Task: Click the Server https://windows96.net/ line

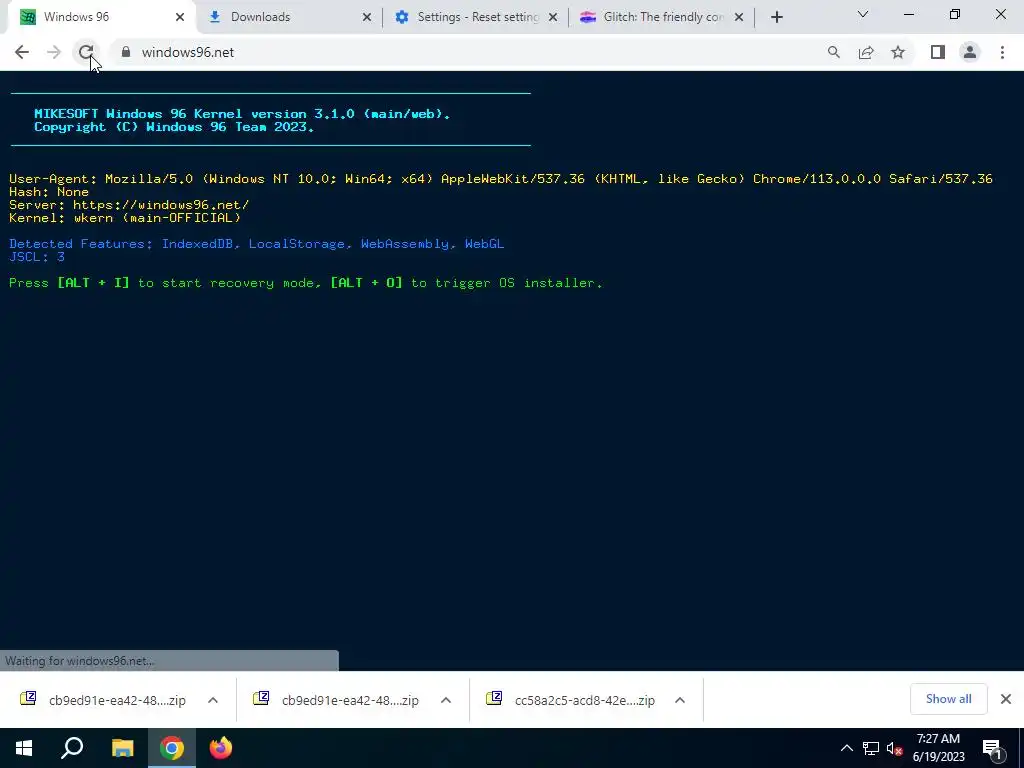Action: tap(129, 205)
